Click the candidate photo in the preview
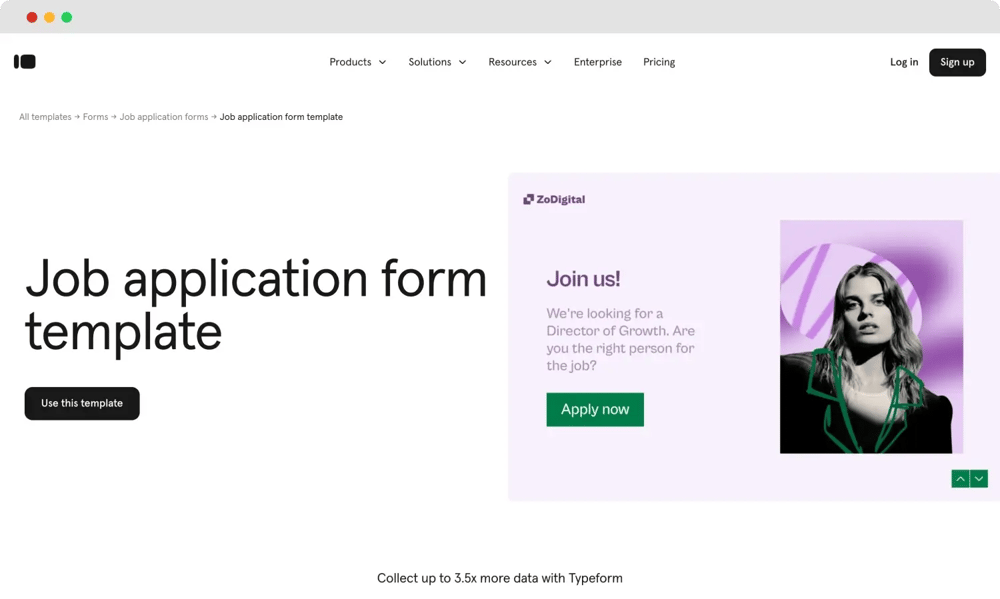The width and height of the screenshot is (1000, 599). (x=870, y=336)
